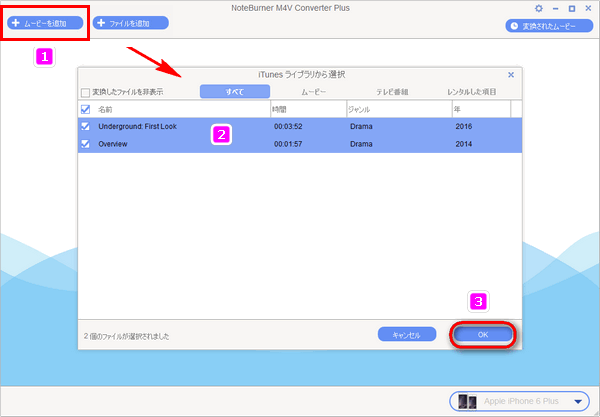This screenshot has height=417, width=600.
Task: Switch to the ムービー tab
Action: coord(313,92)
